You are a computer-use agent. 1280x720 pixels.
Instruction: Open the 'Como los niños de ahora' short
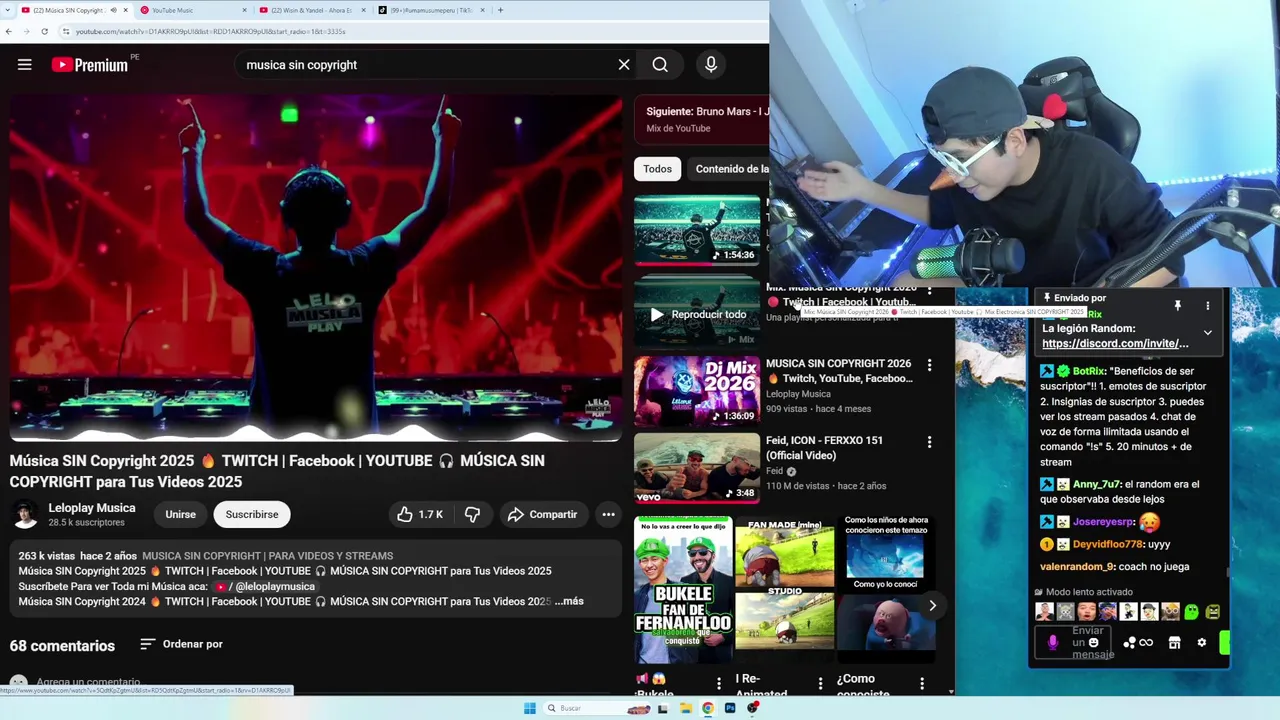pyautogui.click(x=886, y=590)
